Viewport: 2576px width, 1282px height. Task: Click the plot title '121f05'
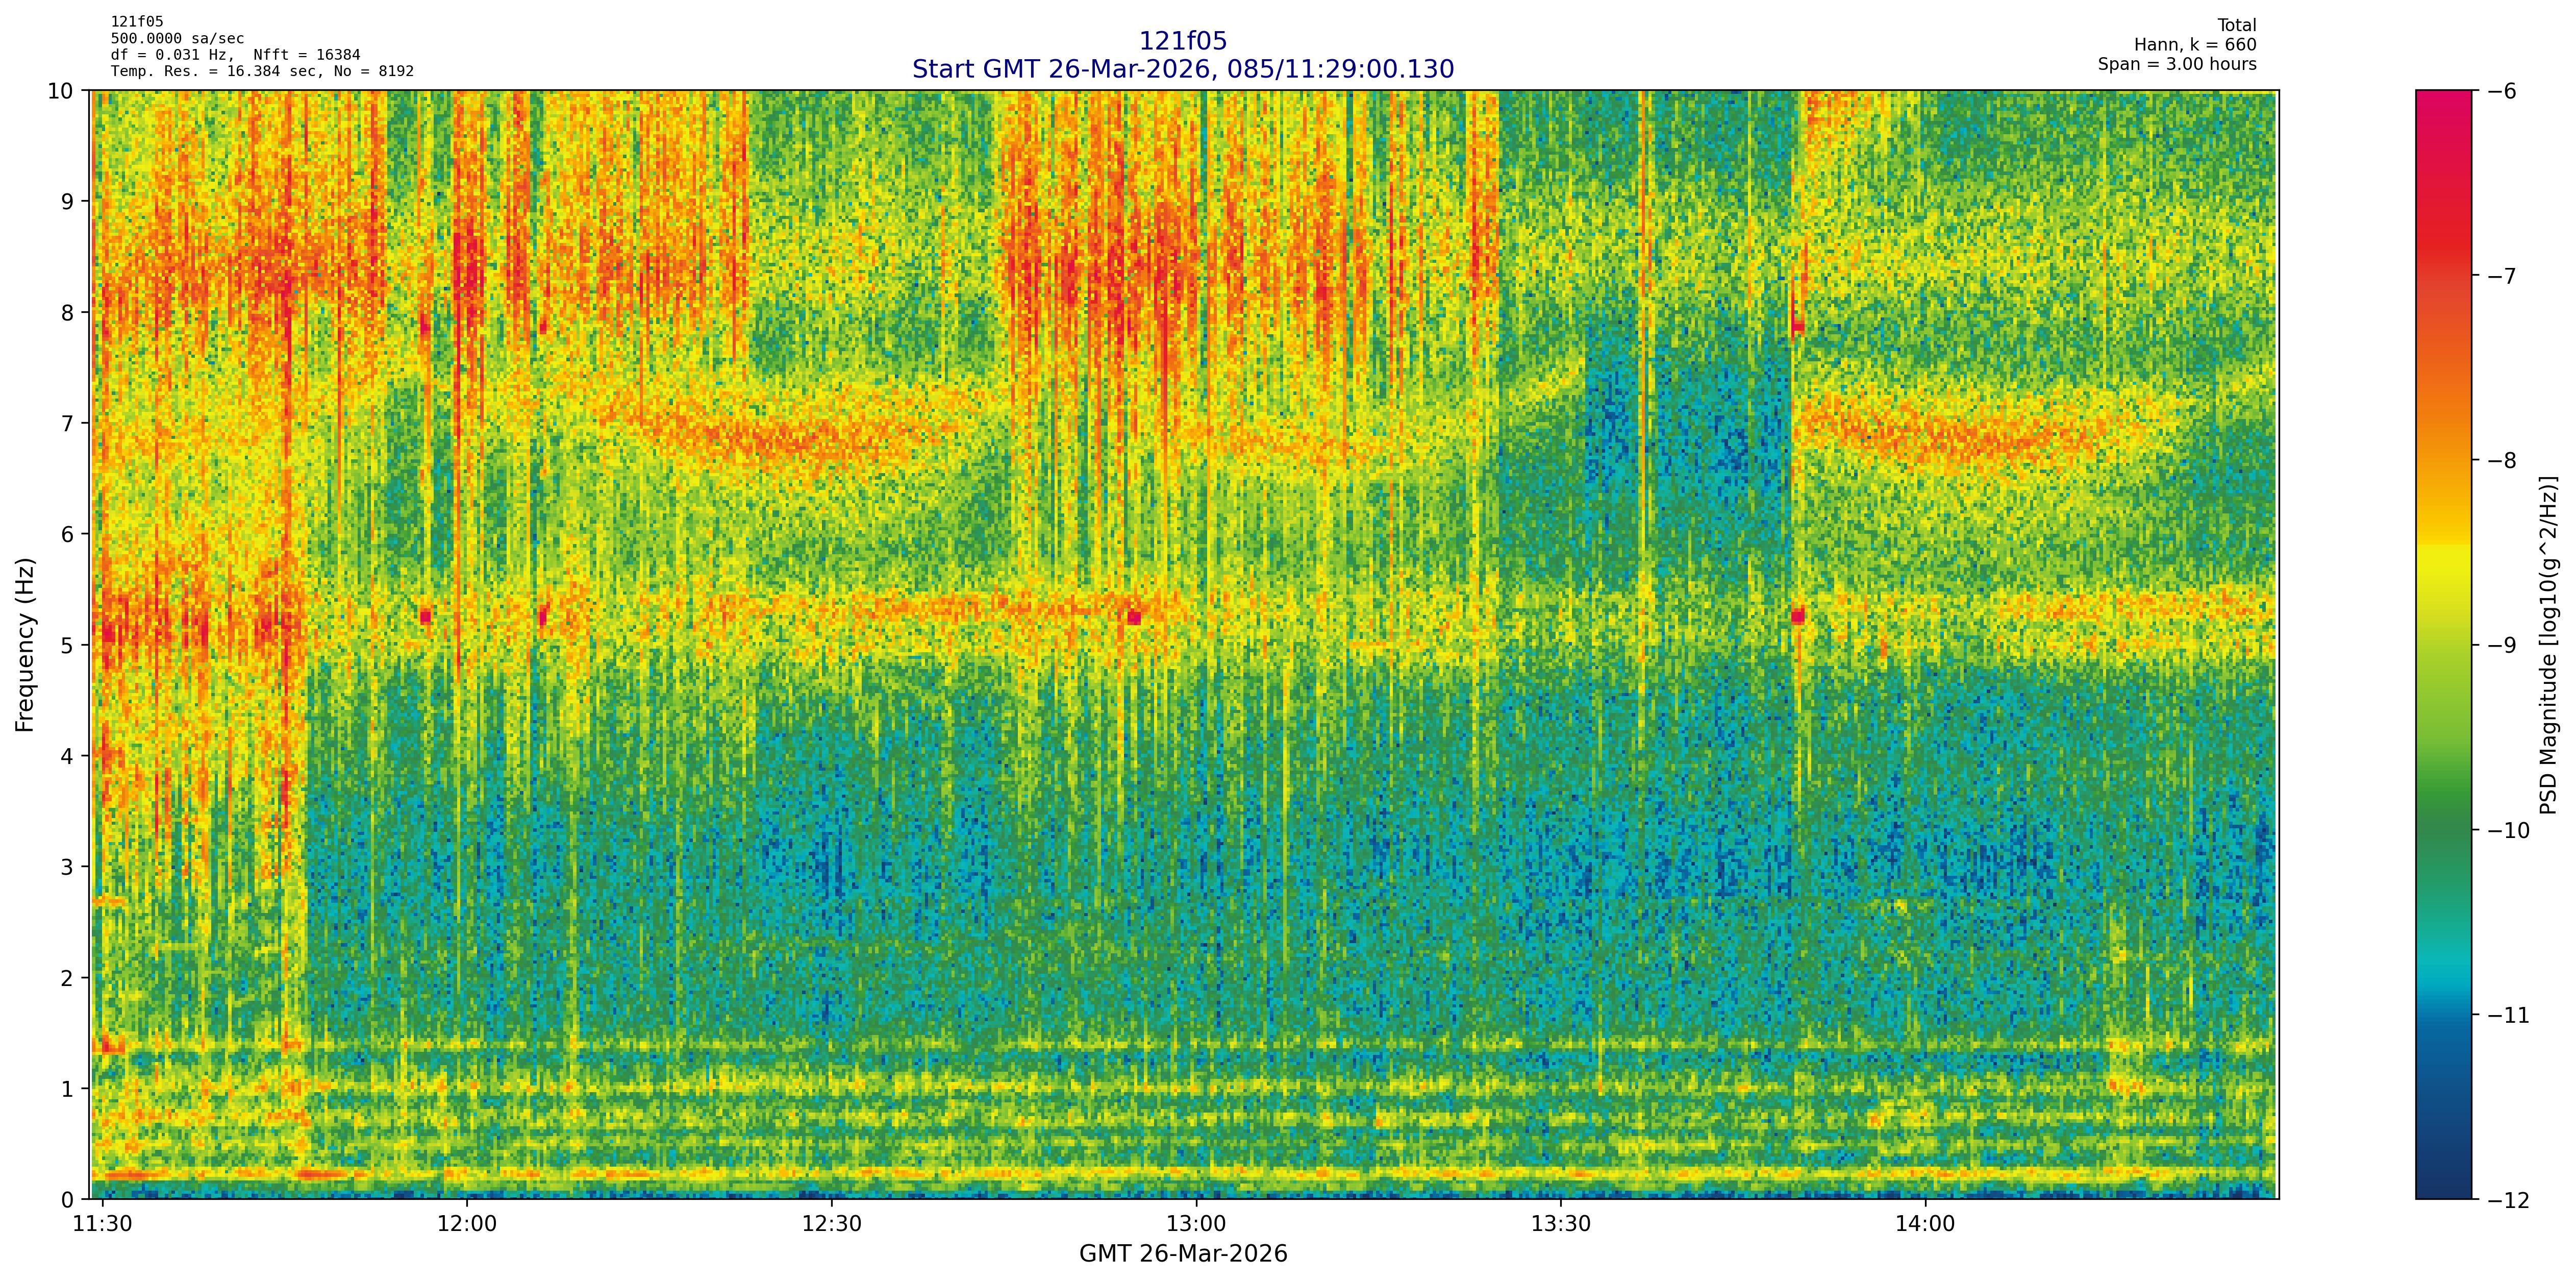1182,41
